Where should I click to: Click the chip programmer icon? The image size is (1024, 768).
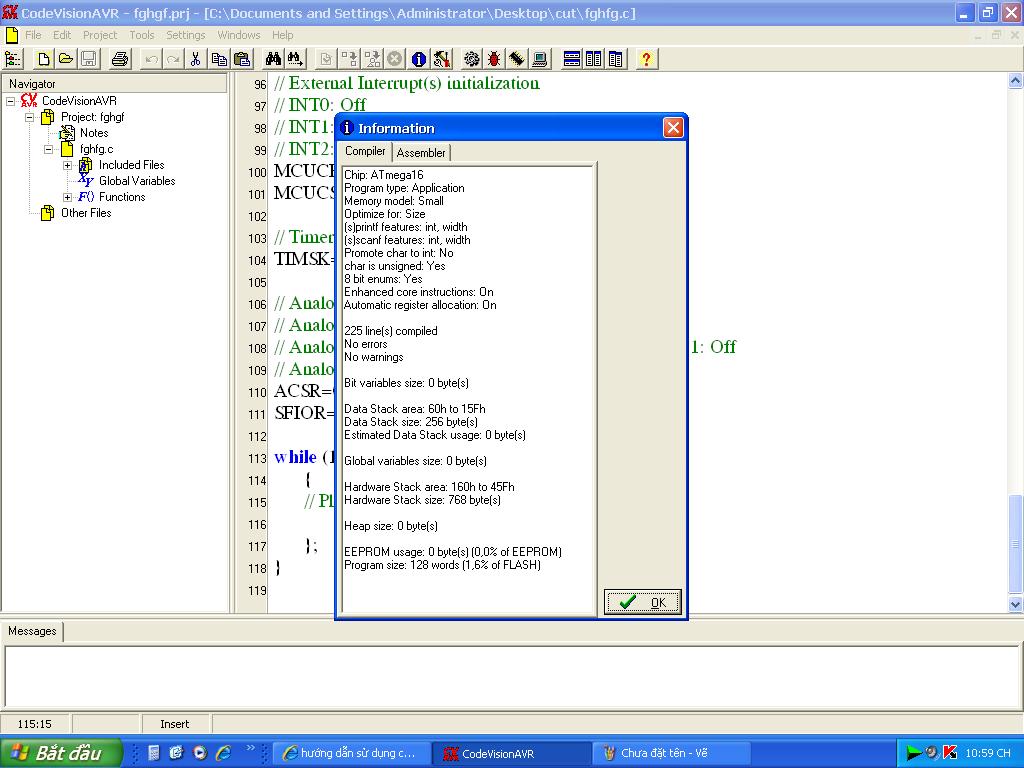pos(517,59)
